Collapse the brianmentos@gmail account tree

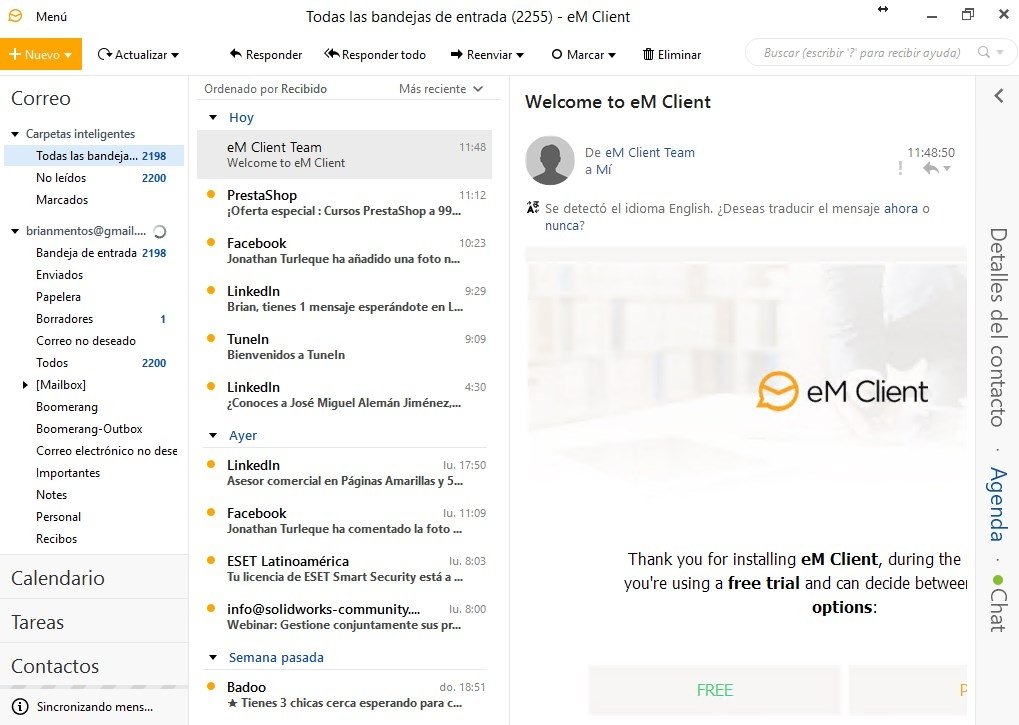[x=15, y=231]
